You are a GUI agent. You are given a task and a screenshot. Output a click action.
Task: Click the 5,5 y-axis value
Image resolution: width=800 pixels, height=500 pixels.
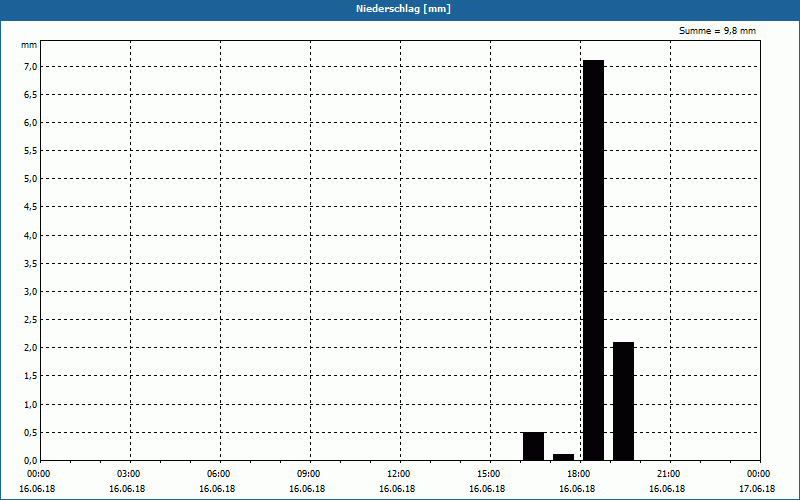(x=30, y=151)
